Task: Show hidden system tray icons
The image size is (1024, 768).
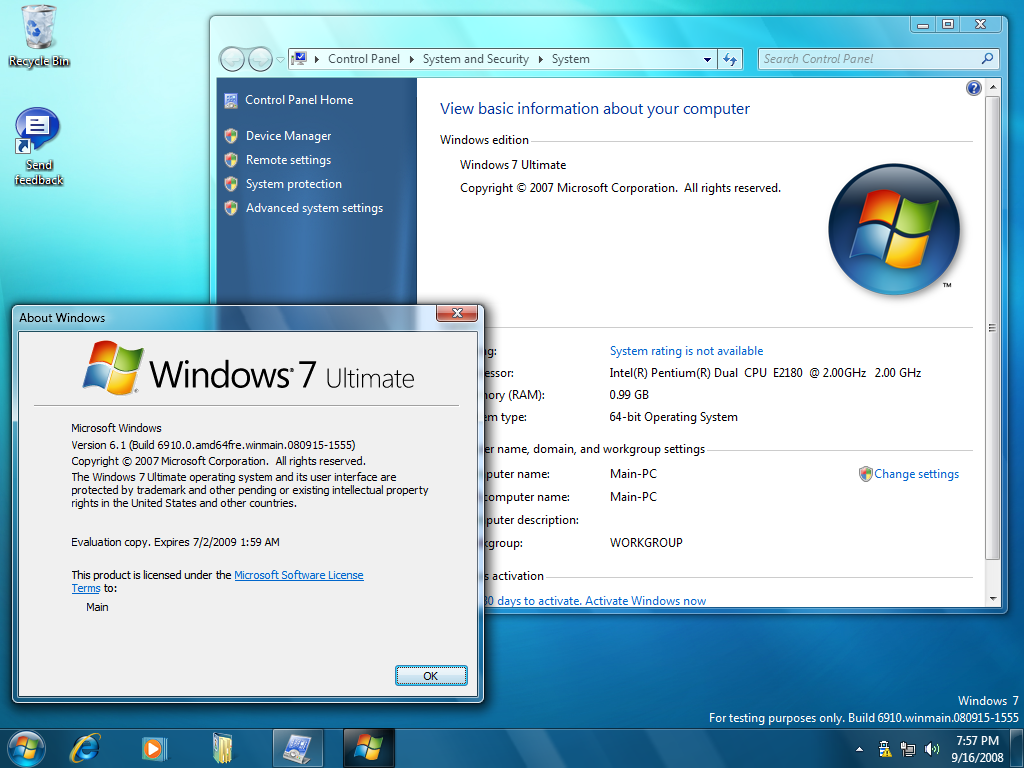Action: click(859, 748)
